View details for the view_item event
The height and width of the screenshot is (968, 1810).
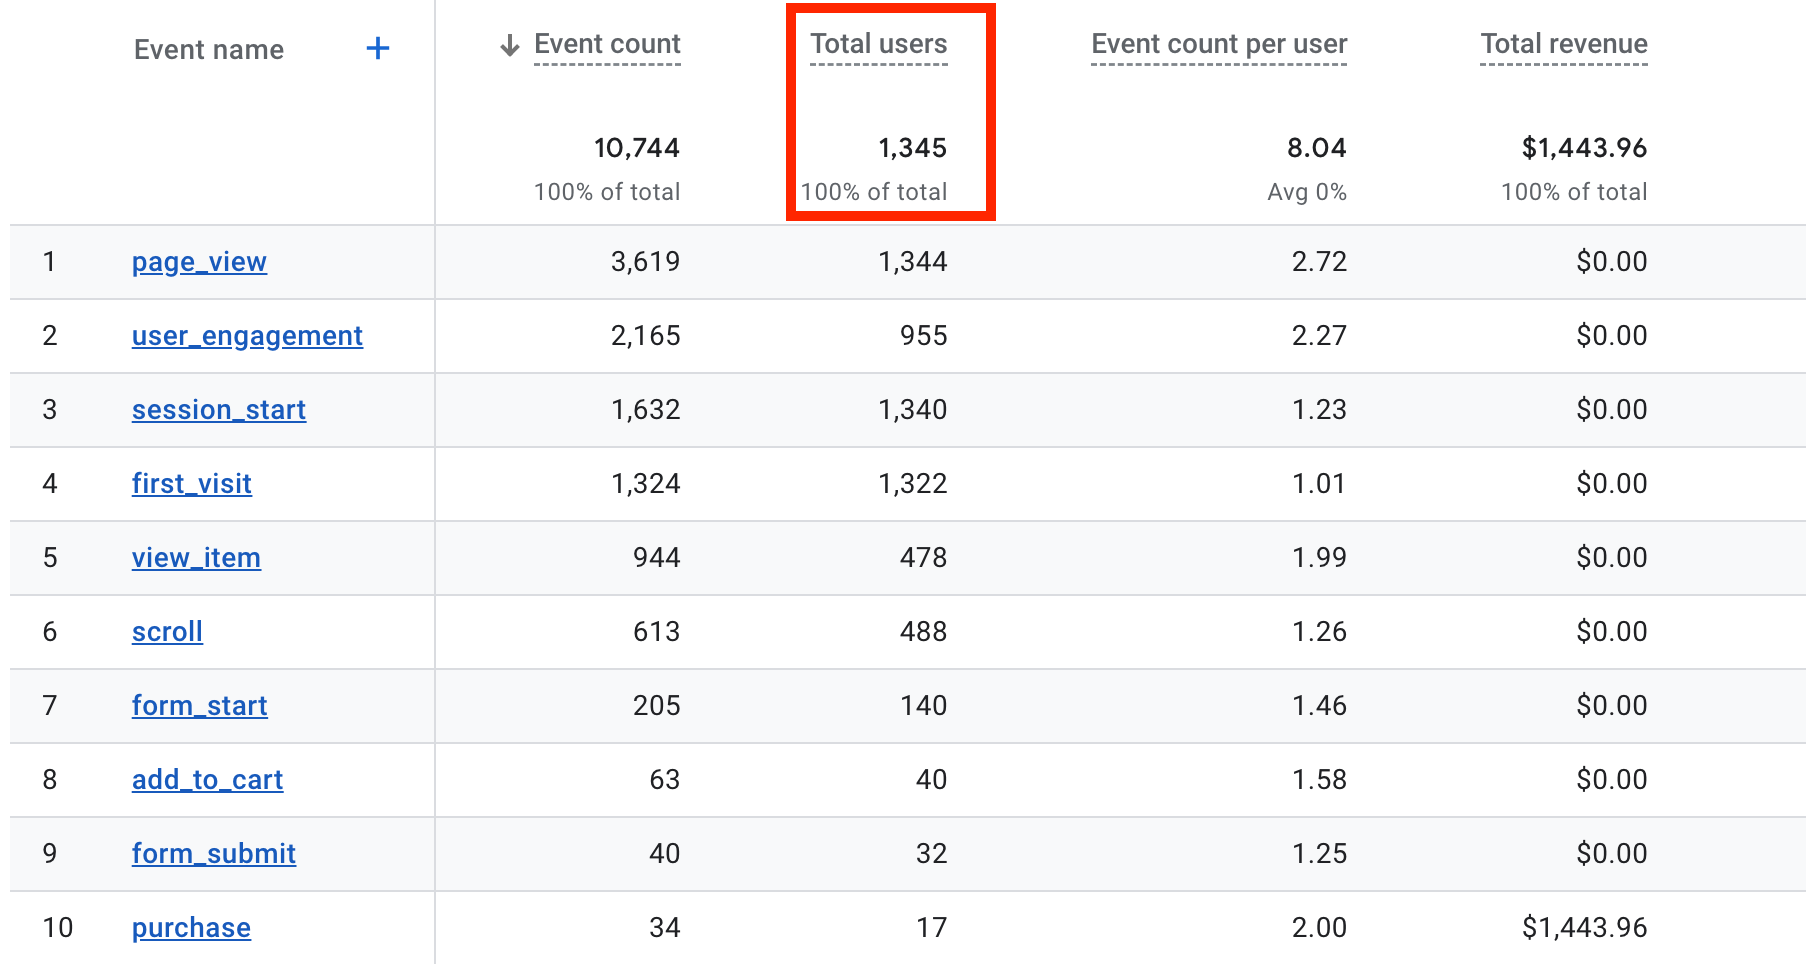point(196,558)
